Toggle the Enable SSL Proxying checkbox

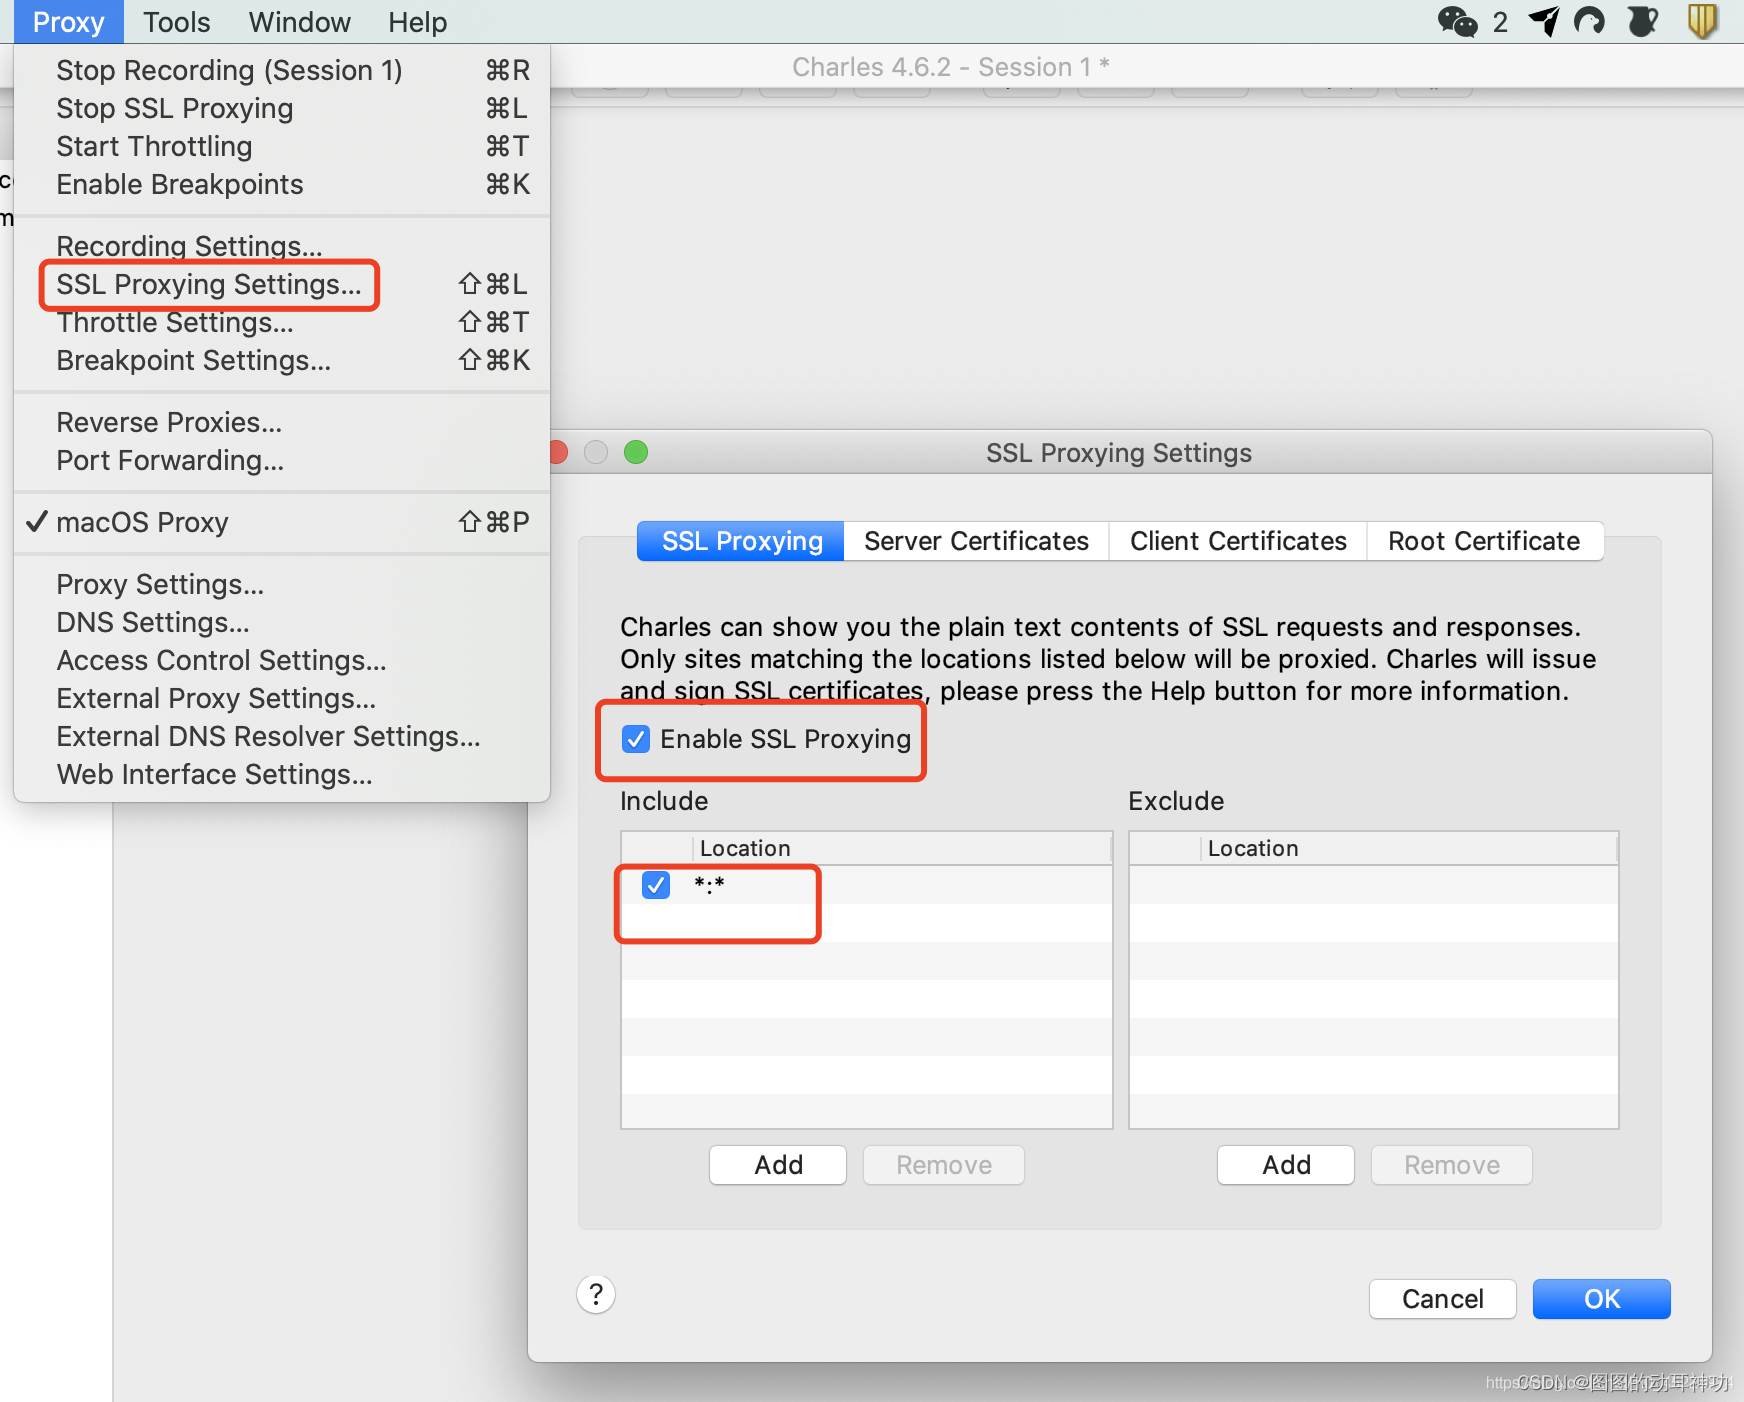[x=636, y=739]
